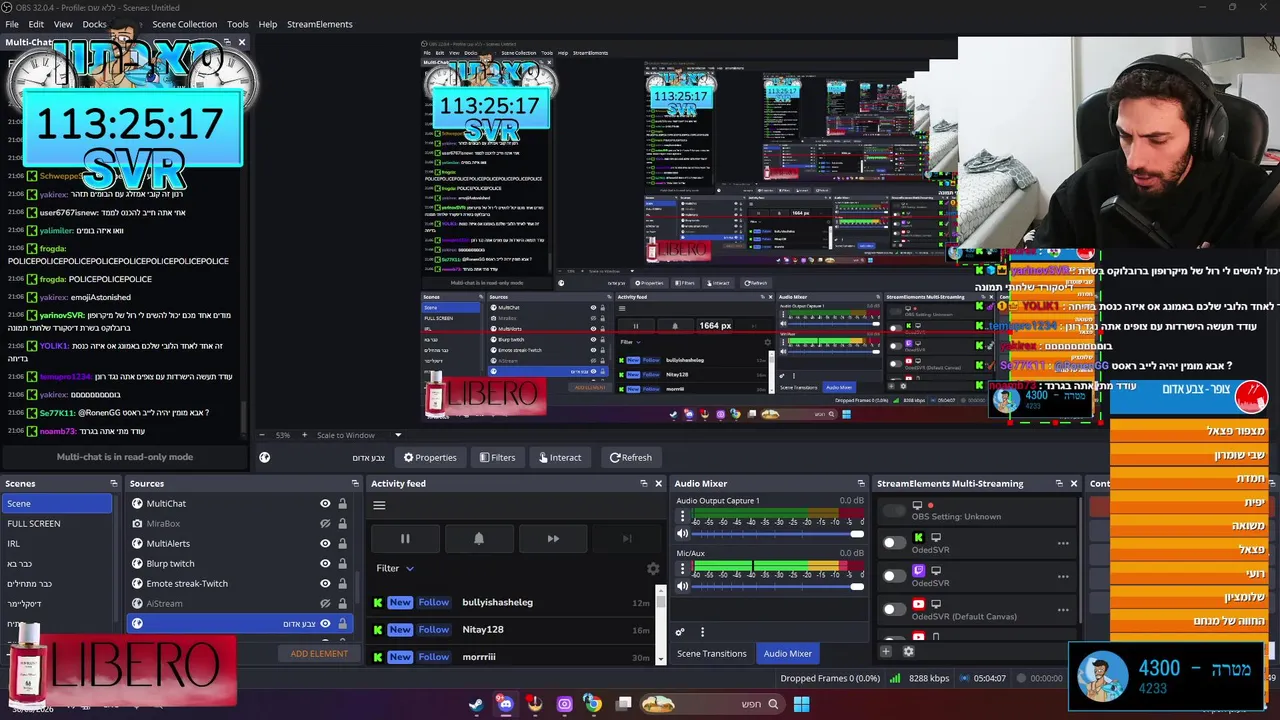
Task: Click the bell mute alerts button
Action: tap(479, 539)
